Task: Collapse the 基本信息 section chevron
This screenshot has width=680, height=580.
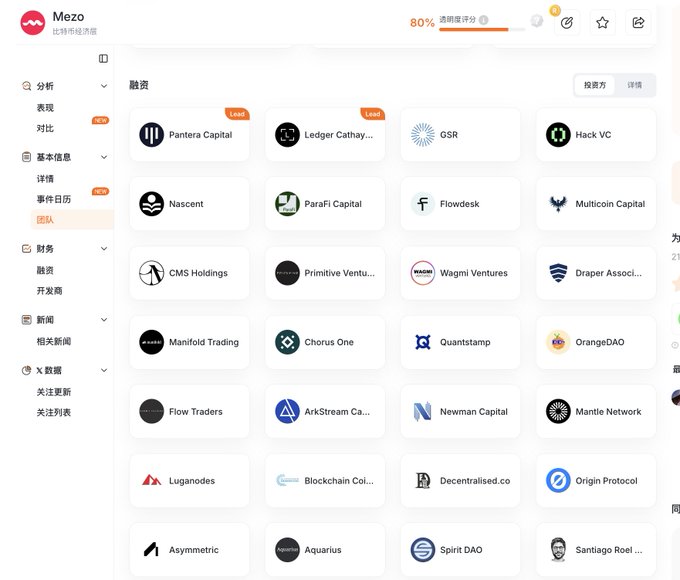Action: click(104, 157)
